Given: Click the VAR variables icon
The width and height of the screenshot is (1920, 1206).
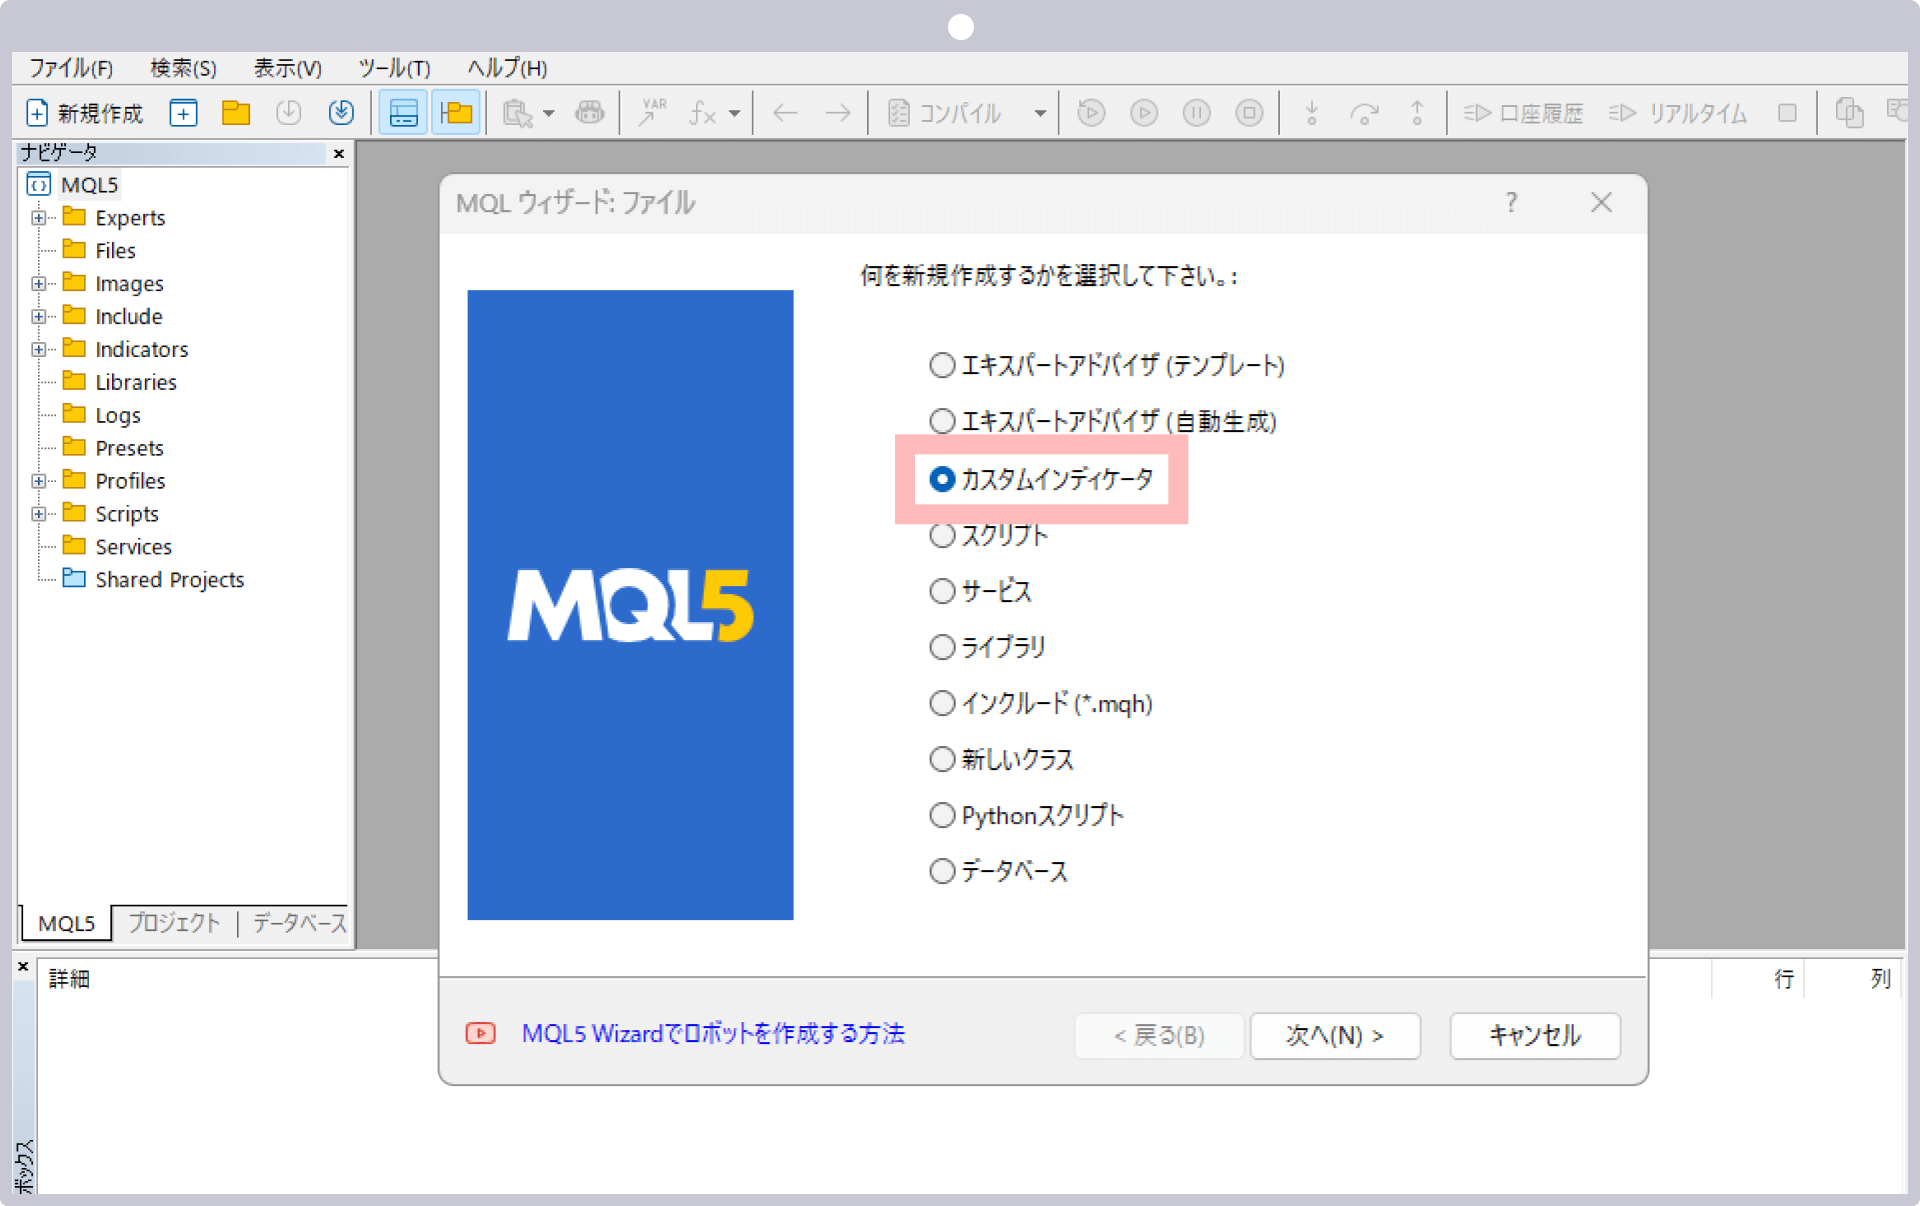Looking at the screenshot, I should [x=653, y=112].
